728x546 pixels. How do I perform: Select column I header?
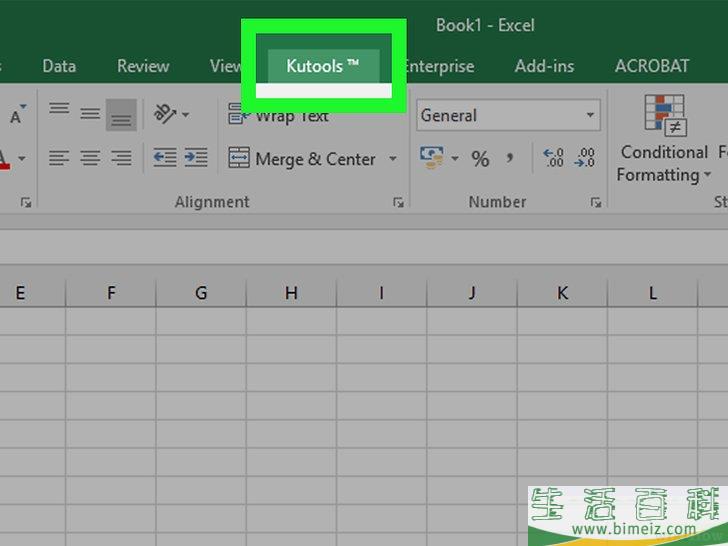(381, 293)
